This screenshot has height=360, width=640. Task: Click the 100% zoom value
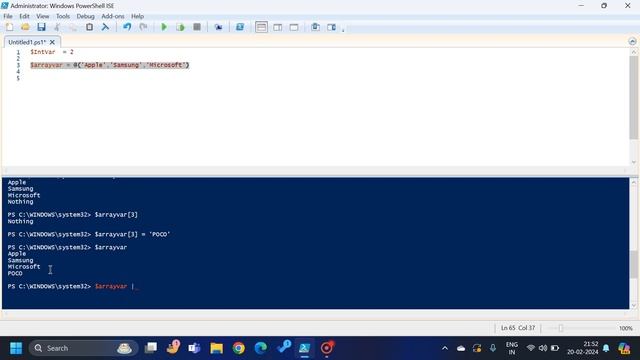(625, 328)
